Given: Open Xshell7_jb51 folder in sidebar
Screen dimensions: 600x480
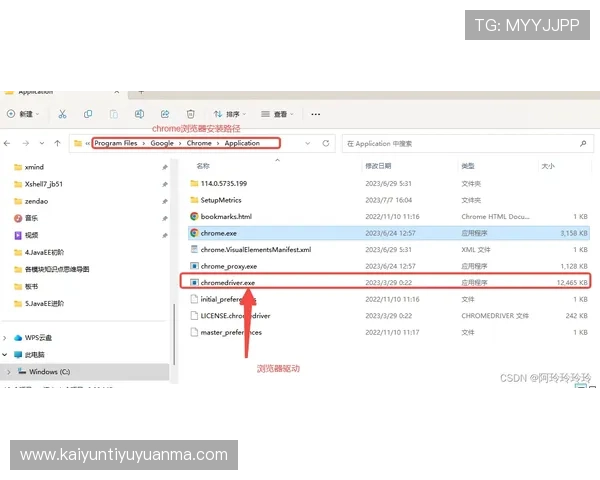Looking at the screenshot, I should [x=38, y=184].
